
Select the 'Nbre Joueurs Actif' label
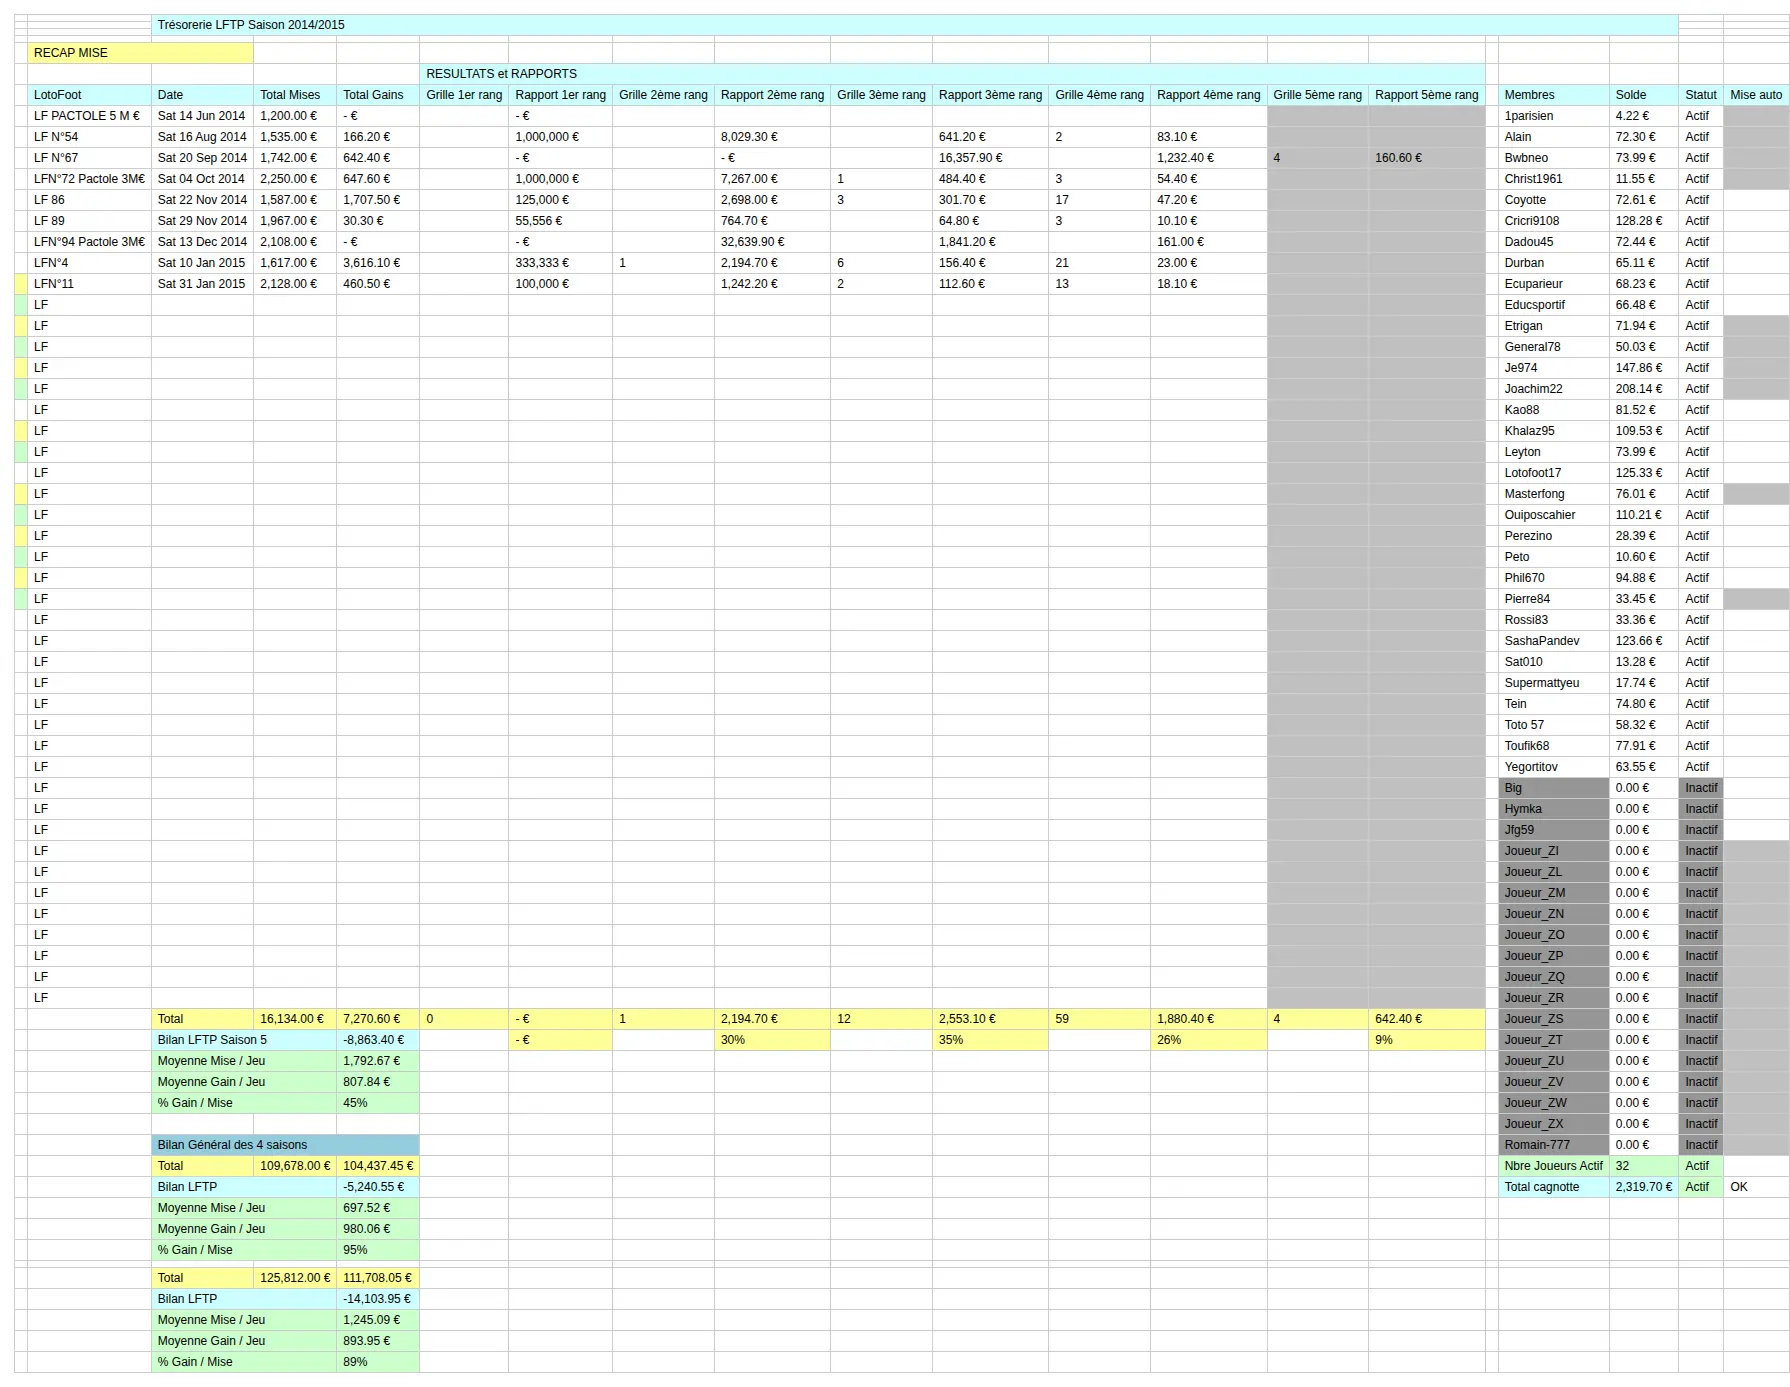point(1554,1166)
